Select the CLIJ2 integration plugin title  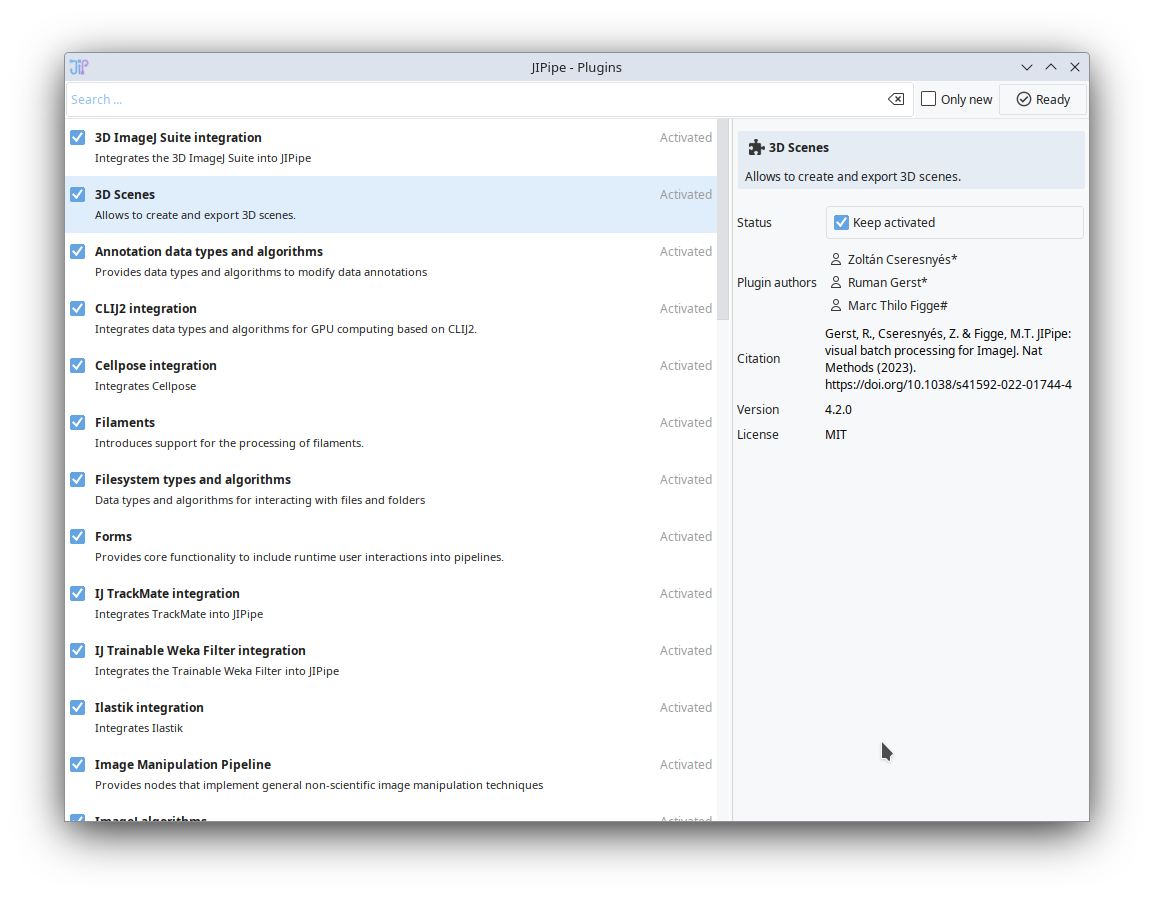pyautogui.click(x=146, y=308)
